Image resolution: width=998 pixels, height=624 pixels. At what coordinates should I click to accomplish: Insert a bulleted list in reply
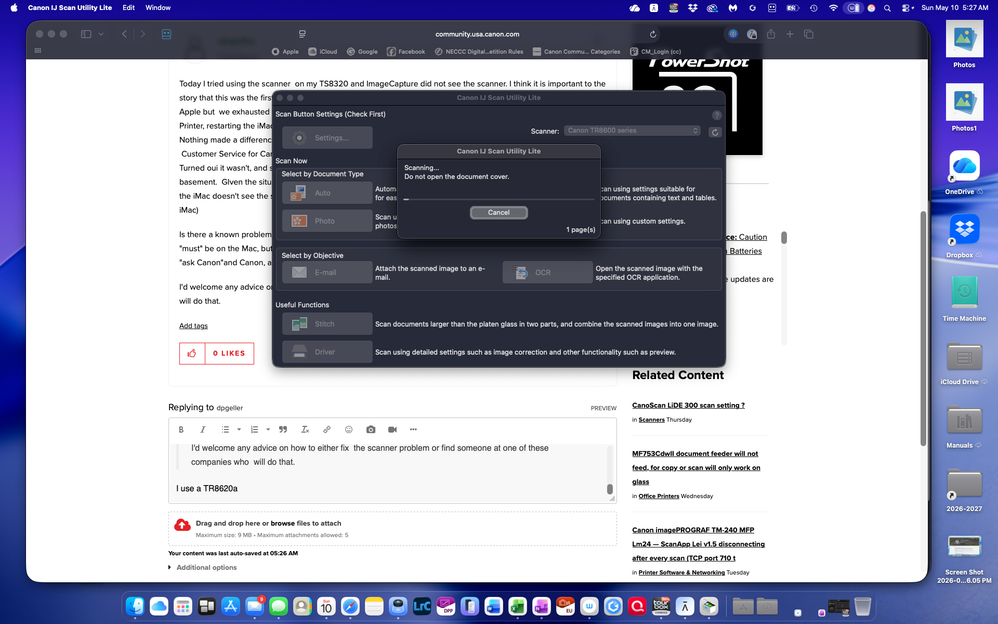click(x=225, y=430)
